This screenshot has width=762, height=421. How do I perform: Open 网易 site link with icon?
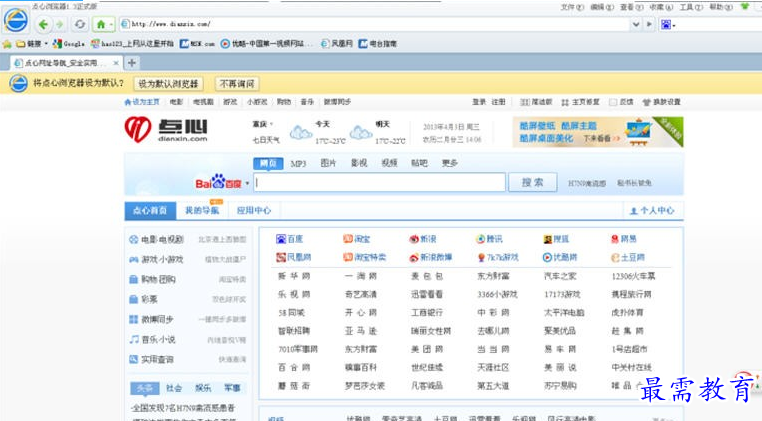623,239
